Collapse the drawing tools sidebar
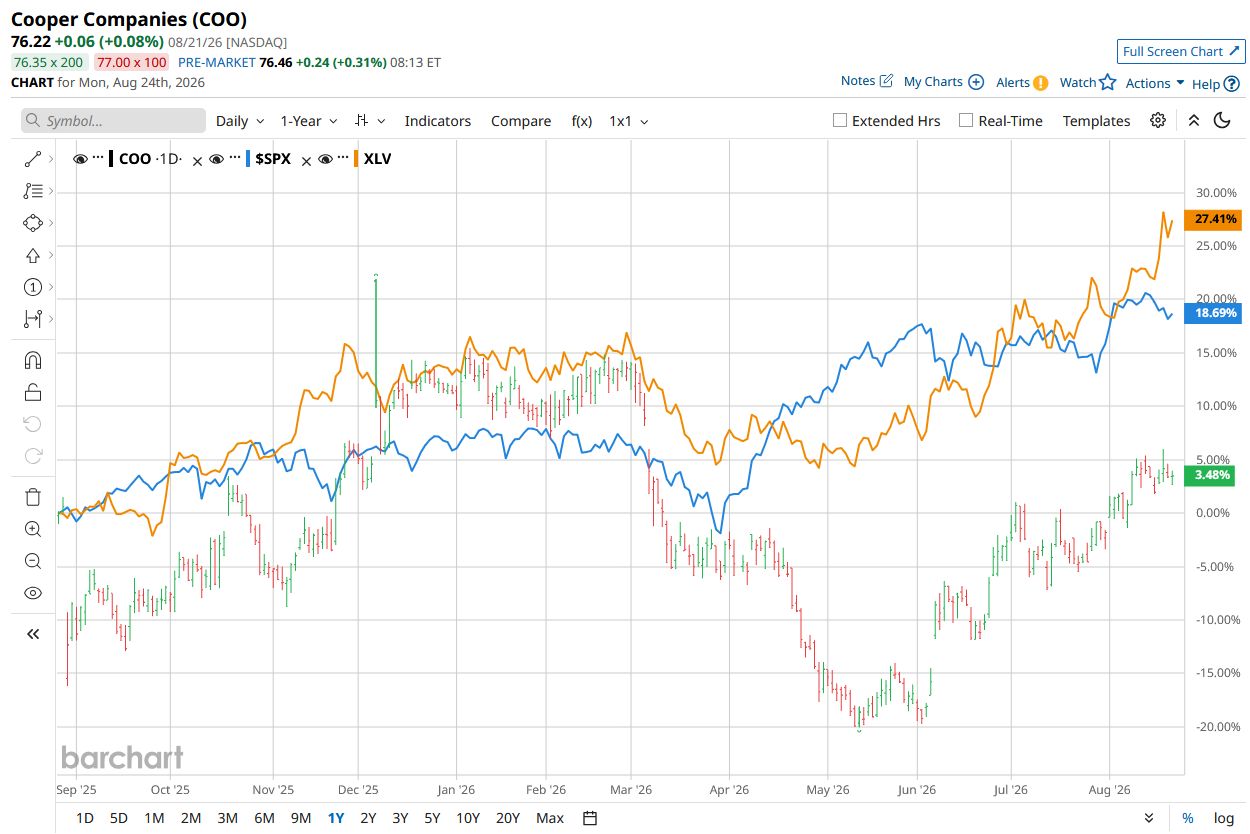 click(x=32, y=634)
